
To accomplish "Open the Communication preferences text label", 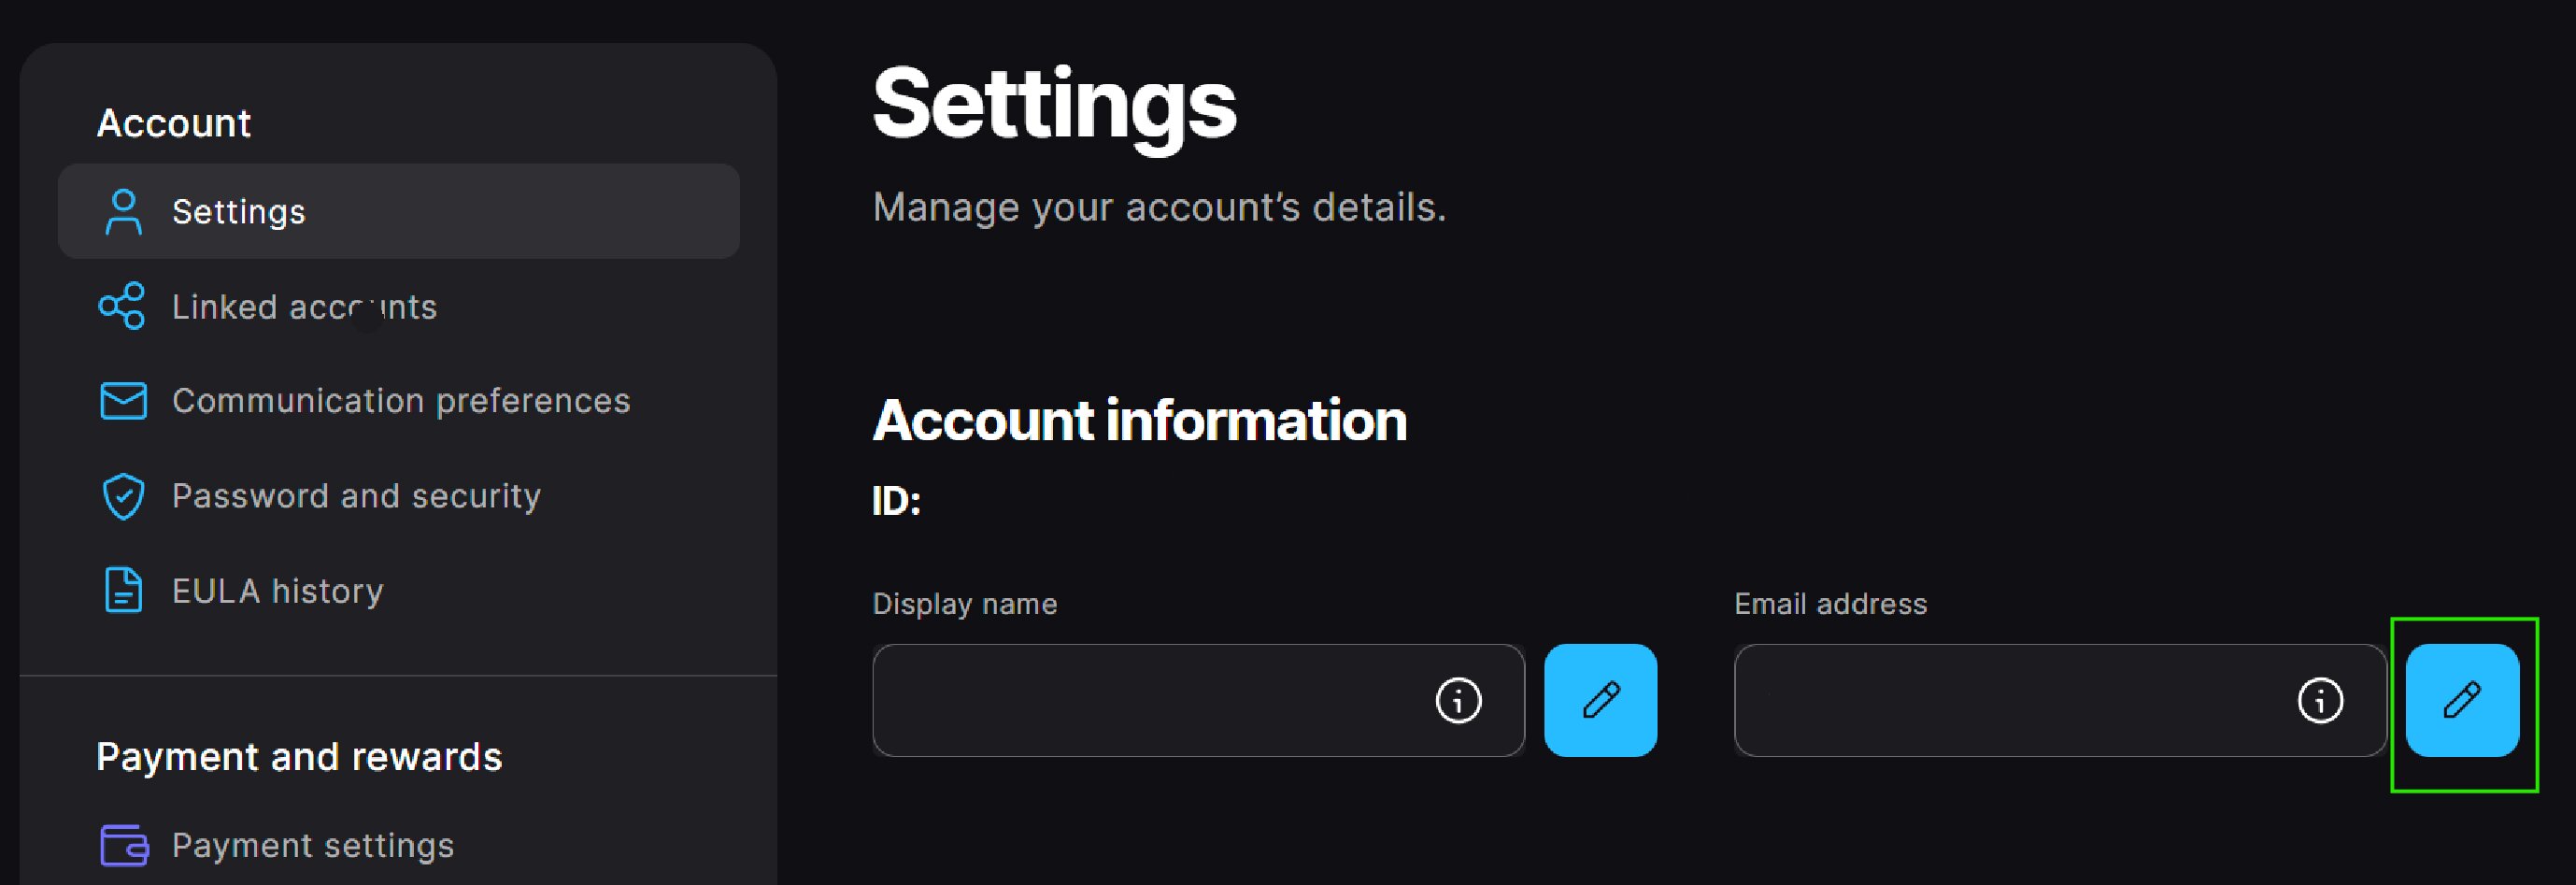I will point(401,401).
